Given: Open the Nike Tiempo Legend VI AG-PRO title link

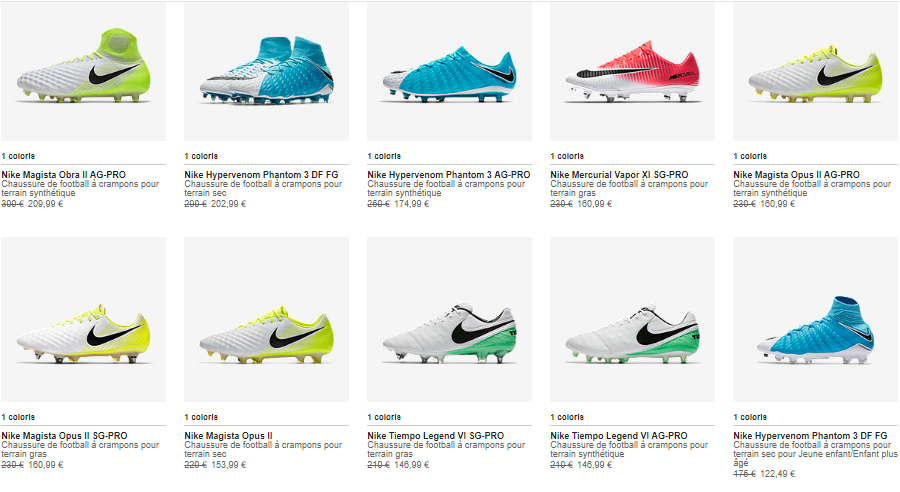Looking at the screenshot, I should click(x=619, y=436).
